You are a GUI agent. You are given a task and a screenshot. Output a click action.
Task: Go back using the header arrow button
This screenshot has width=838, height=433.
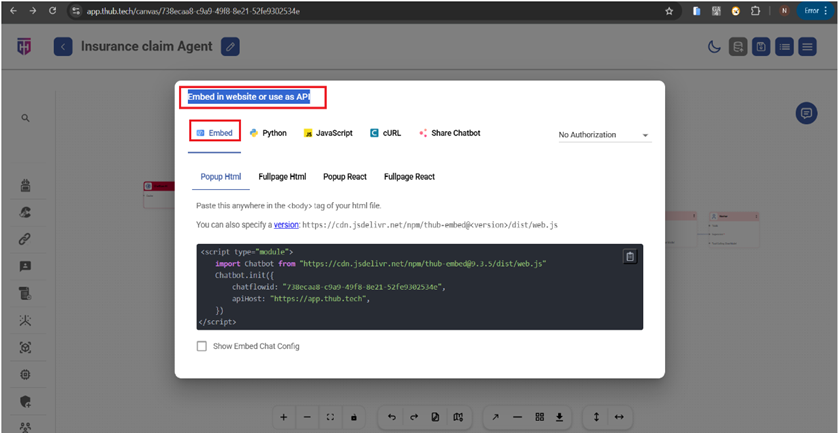tap(63, 46)
